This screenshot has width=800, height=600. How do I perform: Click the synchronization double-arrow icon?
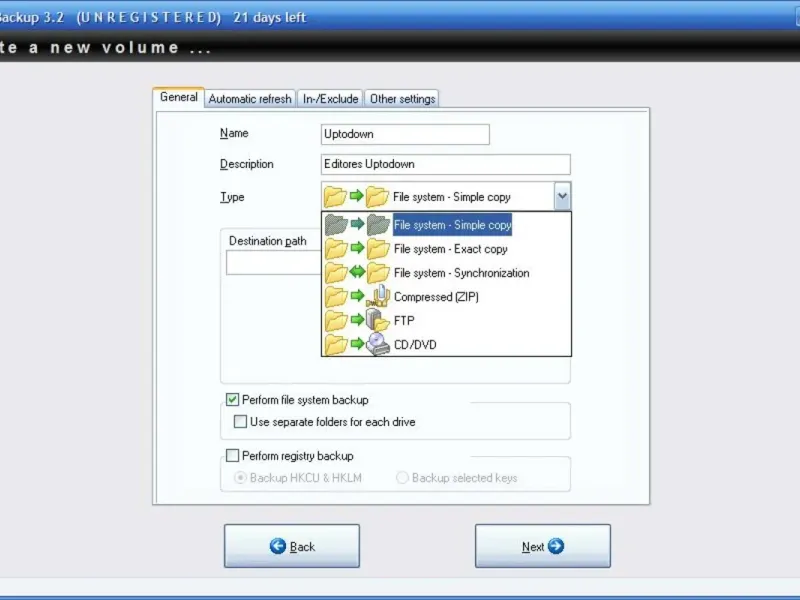click(357, 272)
